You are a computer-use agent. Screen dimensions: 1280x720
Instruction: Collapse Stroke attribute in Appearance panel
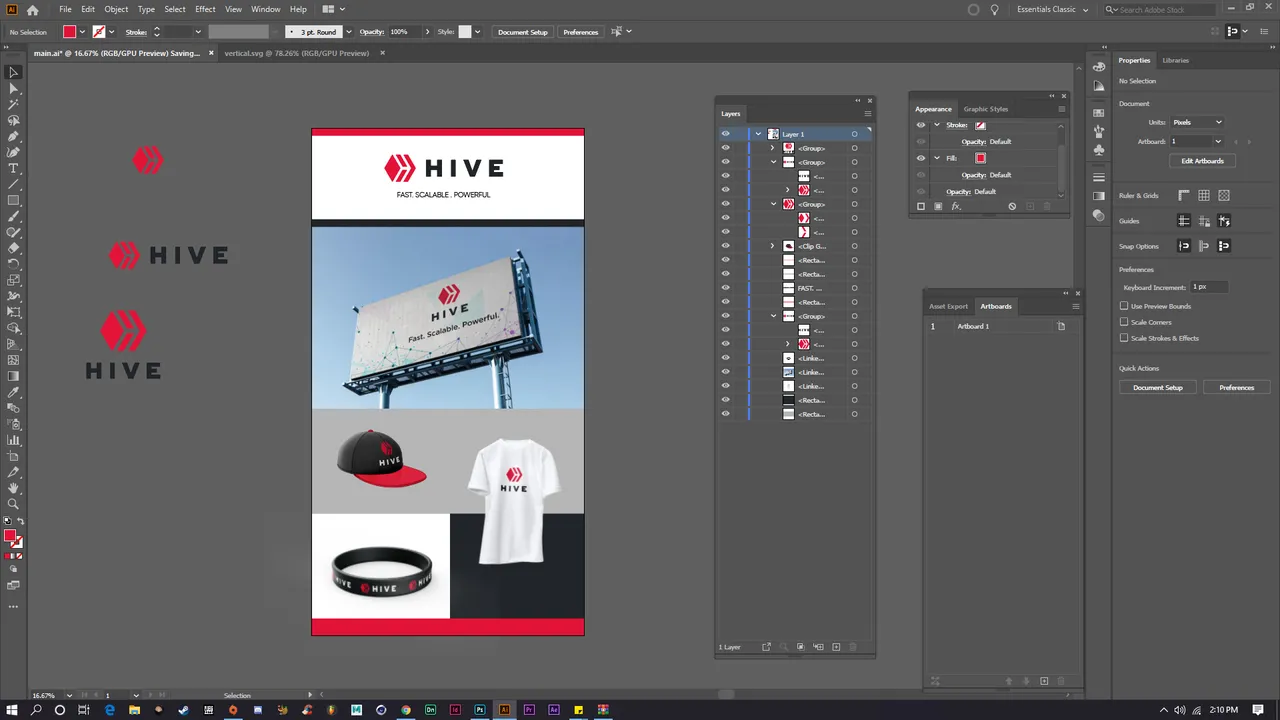pyautogui.click(x=937, y=125)
